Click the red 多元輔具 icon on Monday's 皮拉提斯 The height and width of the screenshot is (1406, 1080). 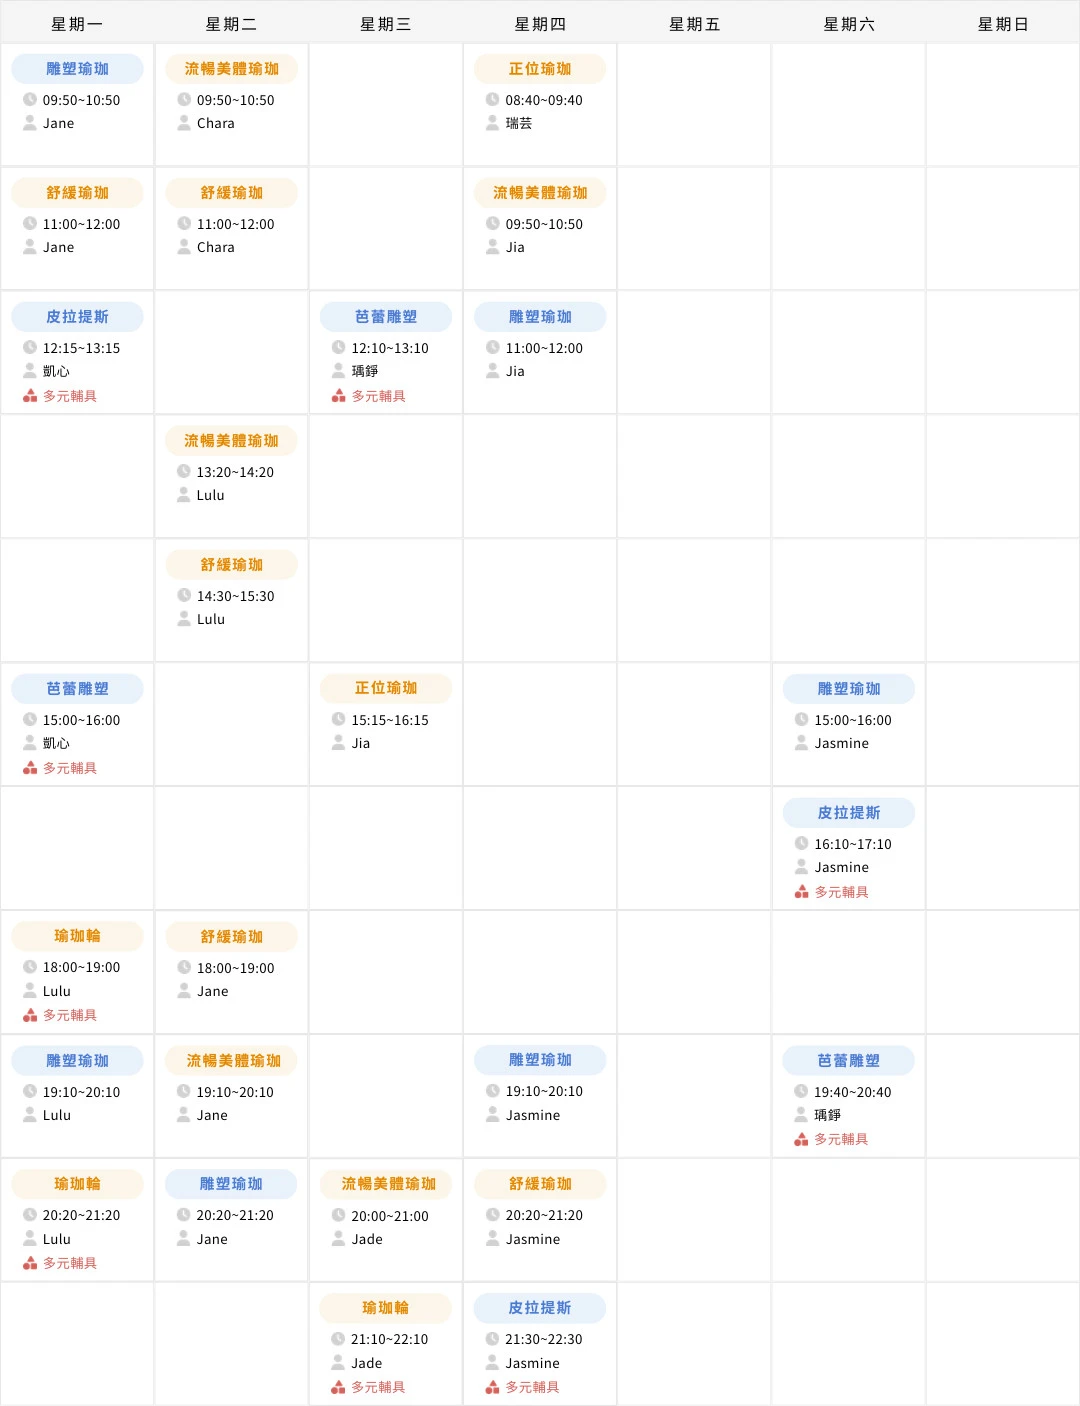click(29, 394)
